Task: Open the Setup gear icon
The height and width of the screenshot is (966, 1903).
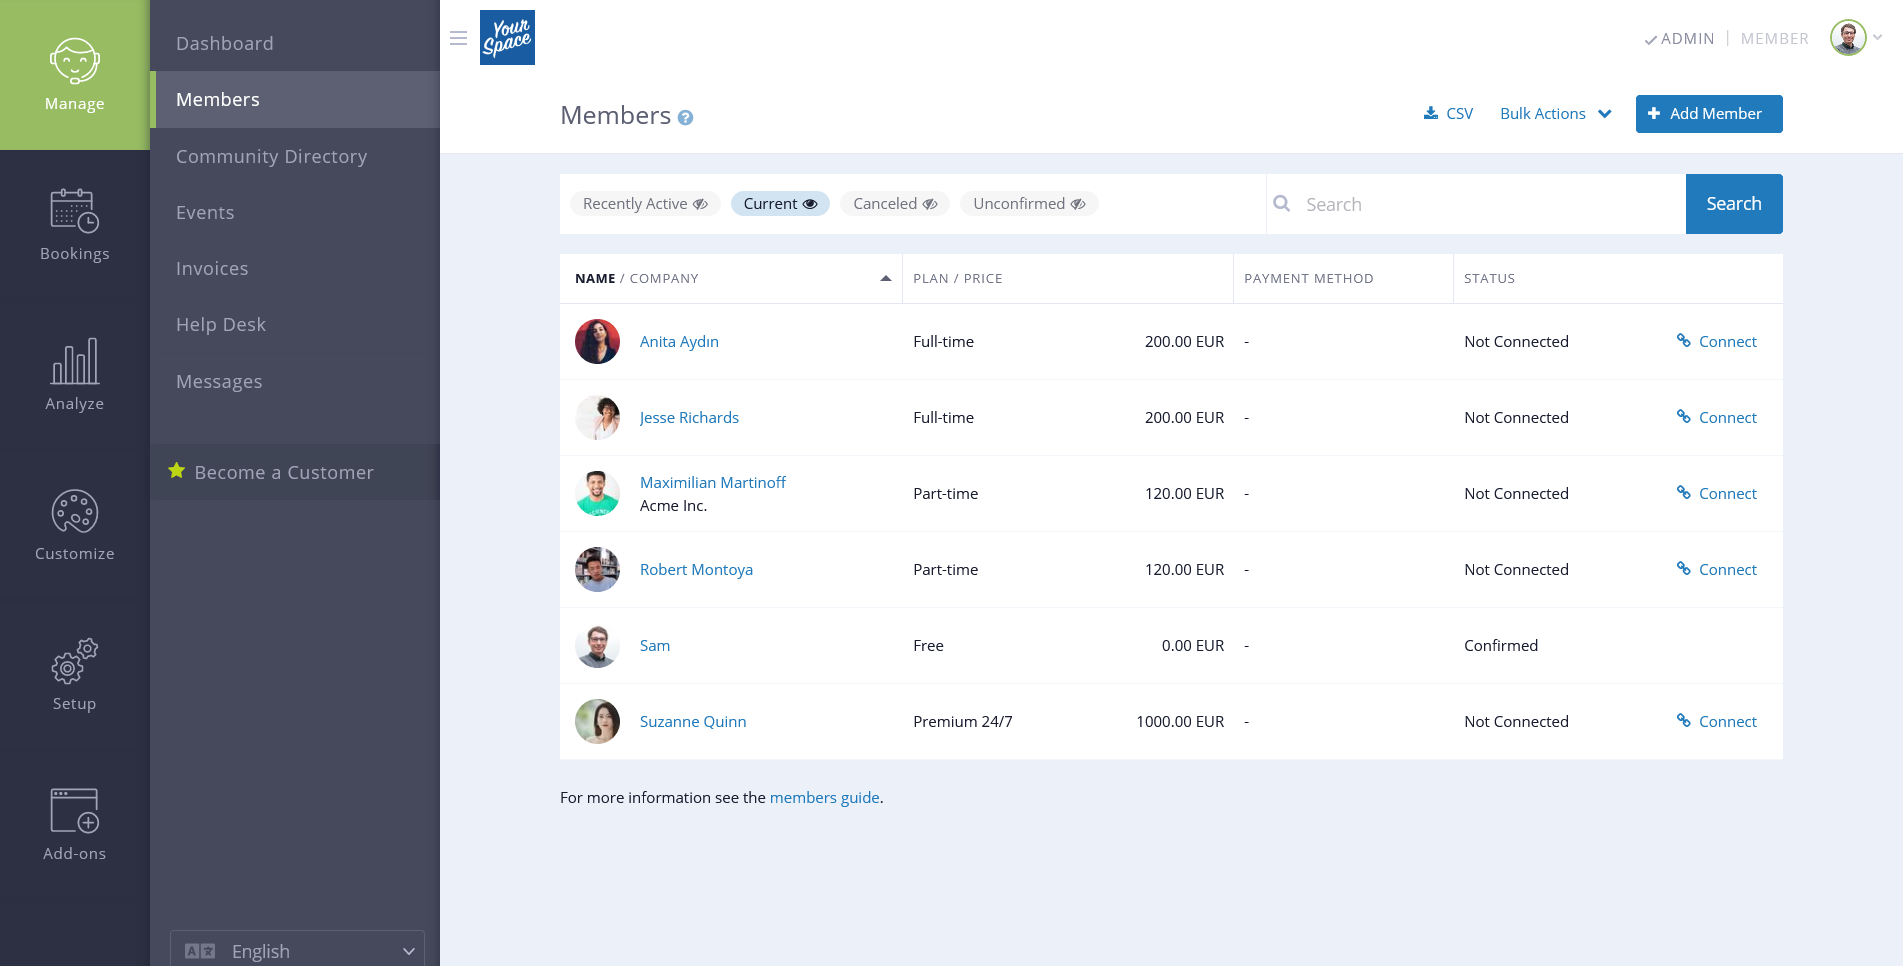Action: click(74, 660)
